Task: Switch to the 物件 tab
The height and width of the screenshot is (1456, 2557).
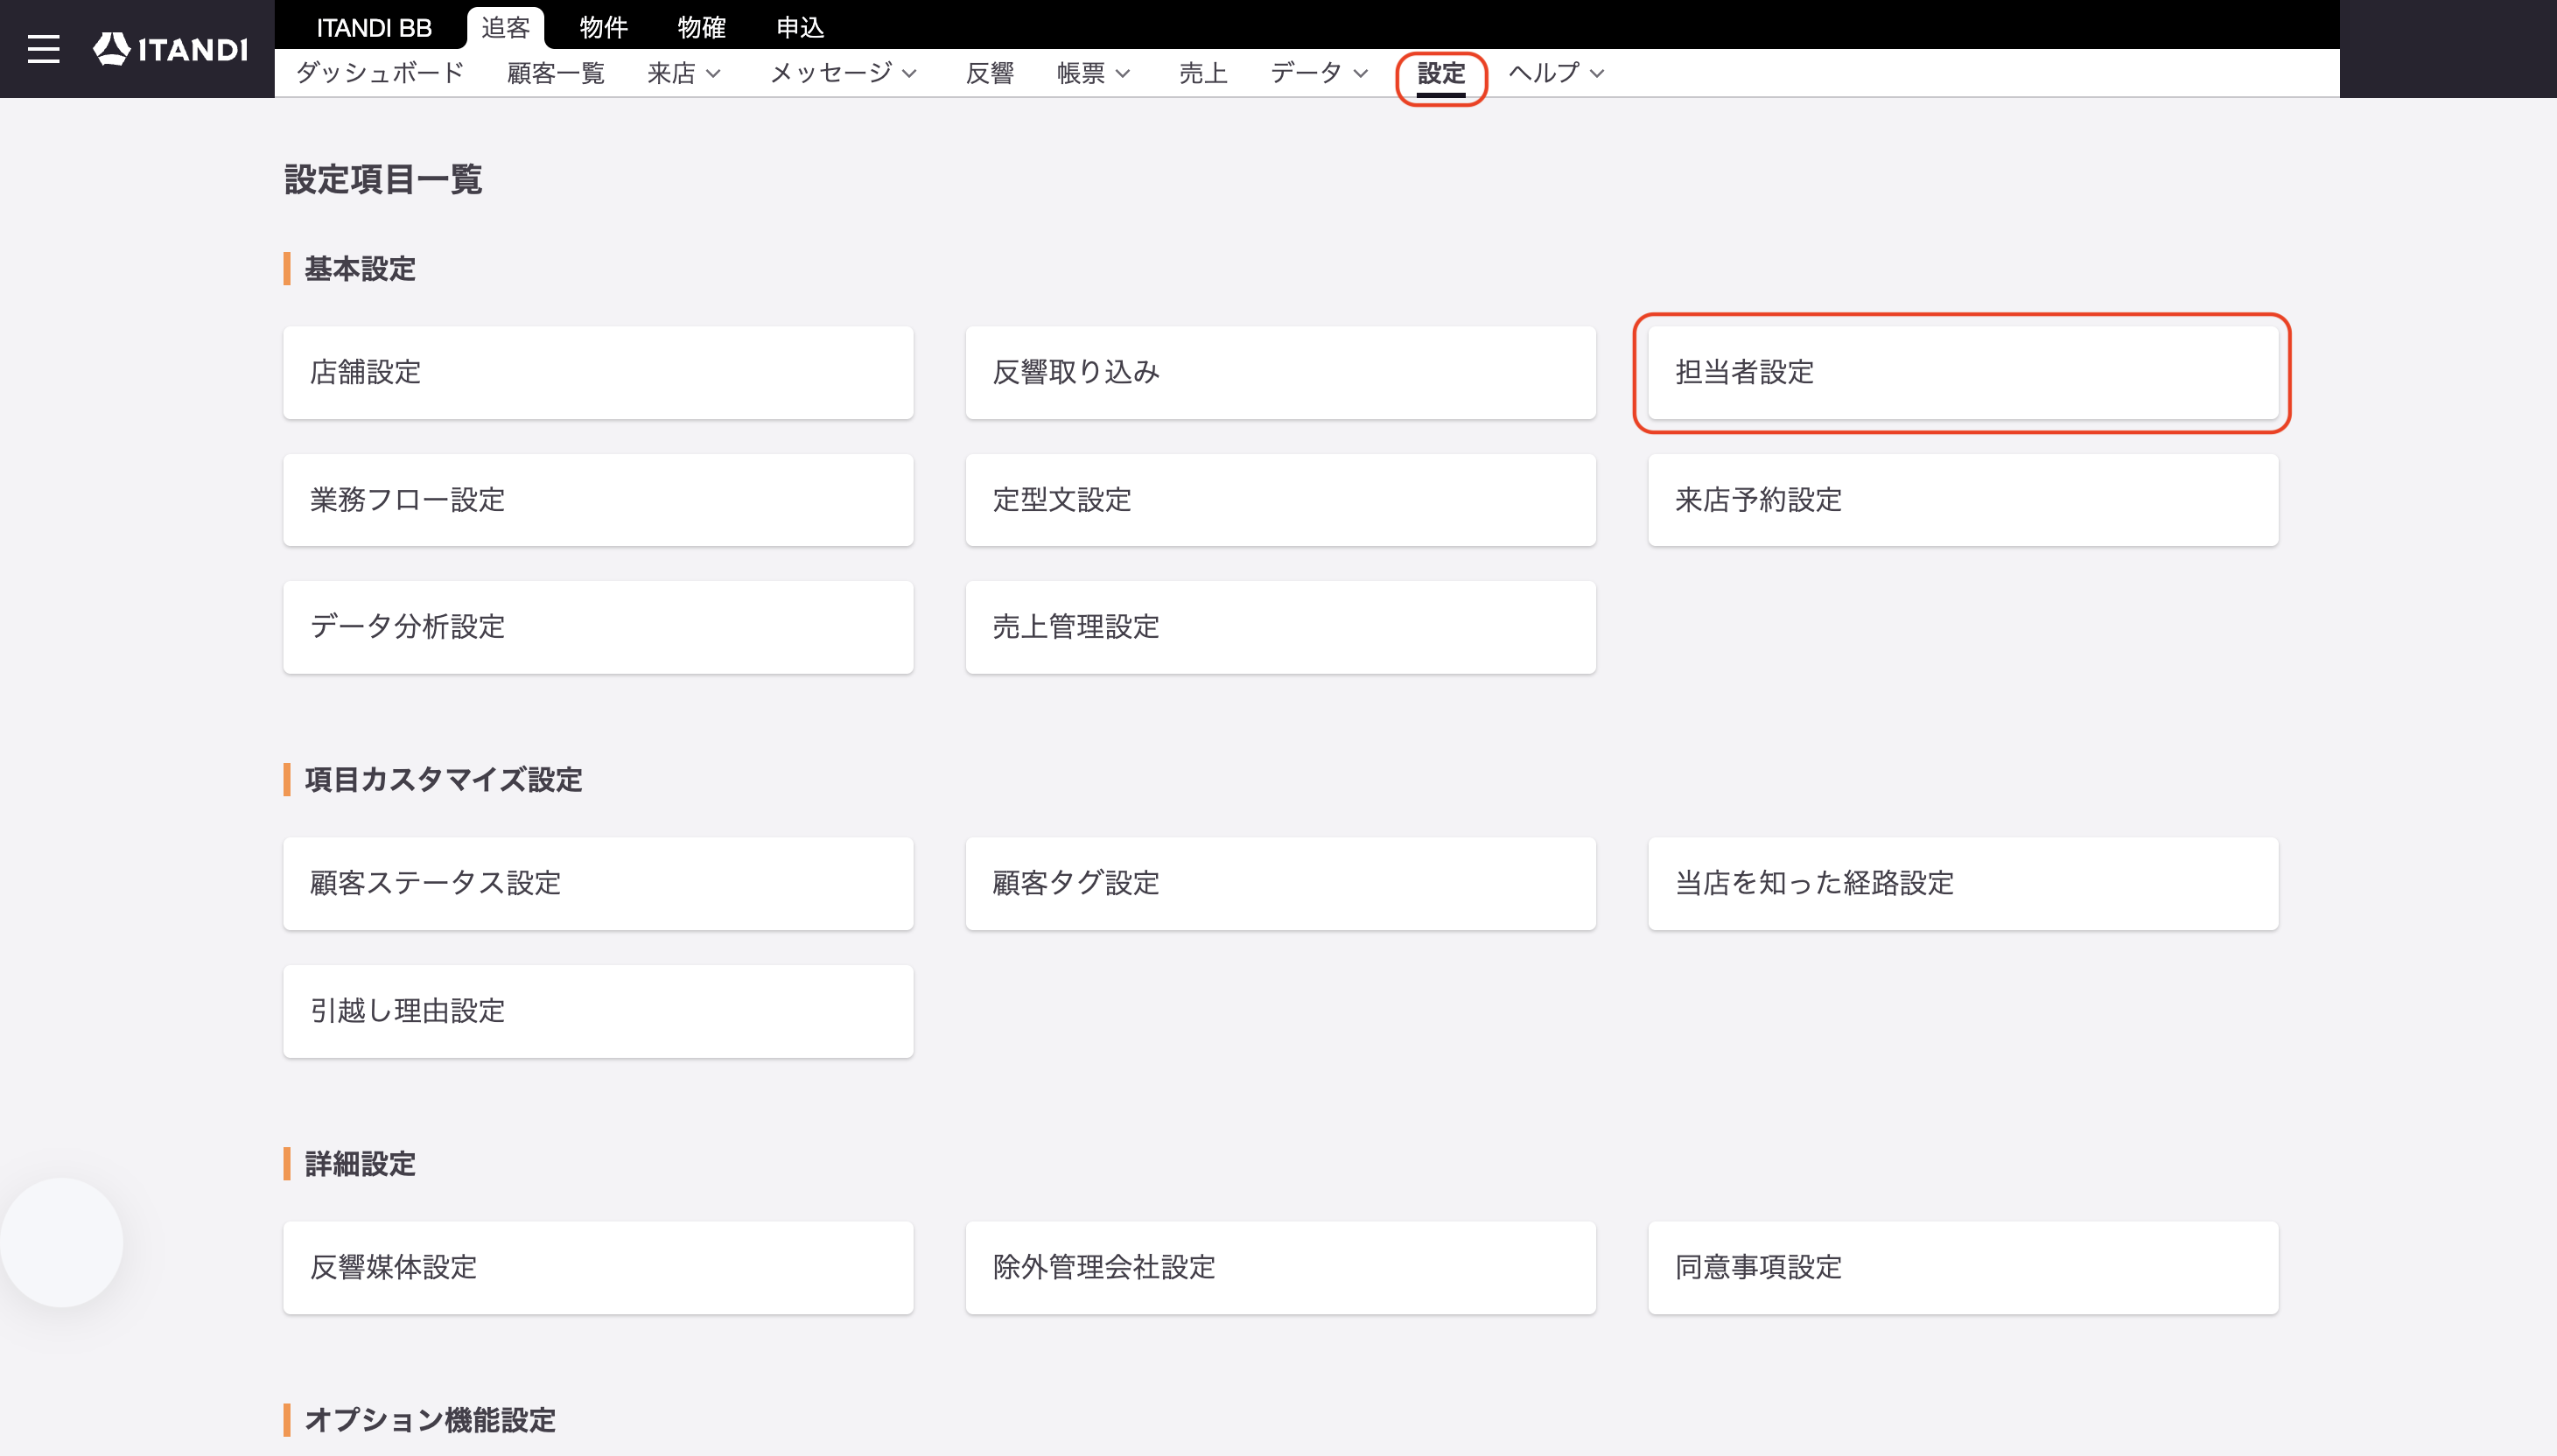Action: [x=604, y=27]
